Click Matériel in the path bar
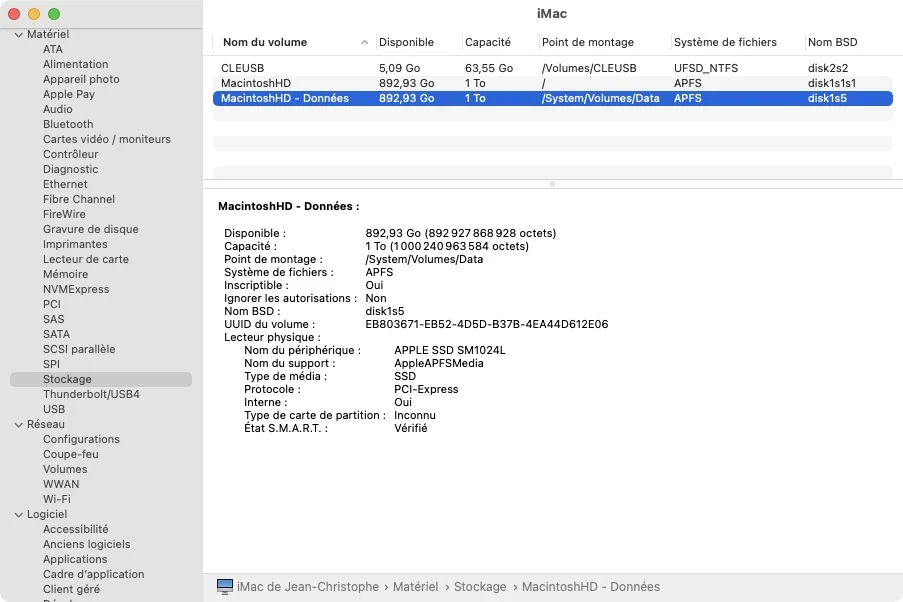This screenshot has height=602, width=903. (415, 586)
